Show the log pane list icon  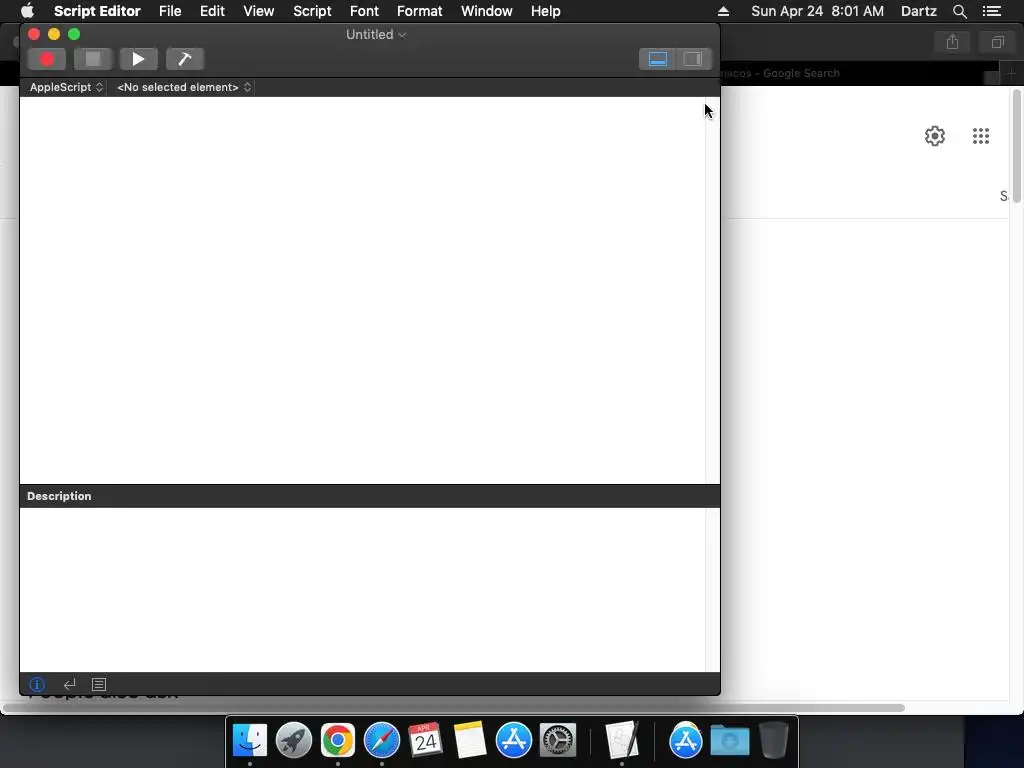click(x=99, y=684)
